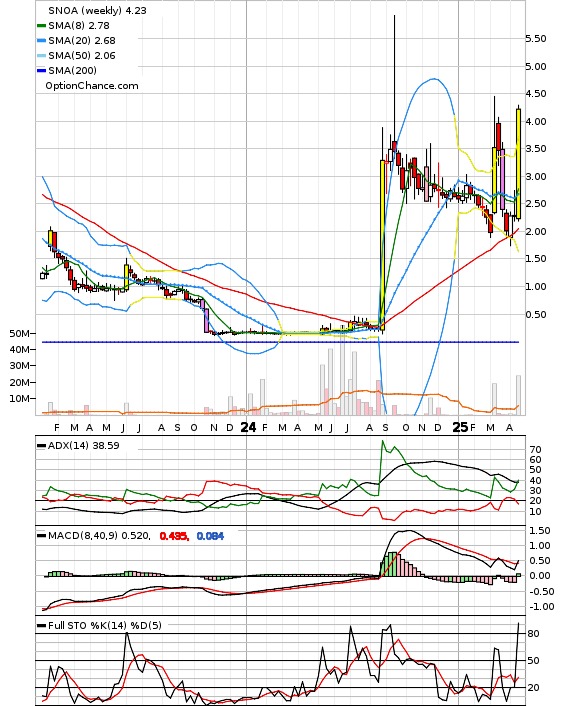Click the 5.50 price axis label

(536, 39)
